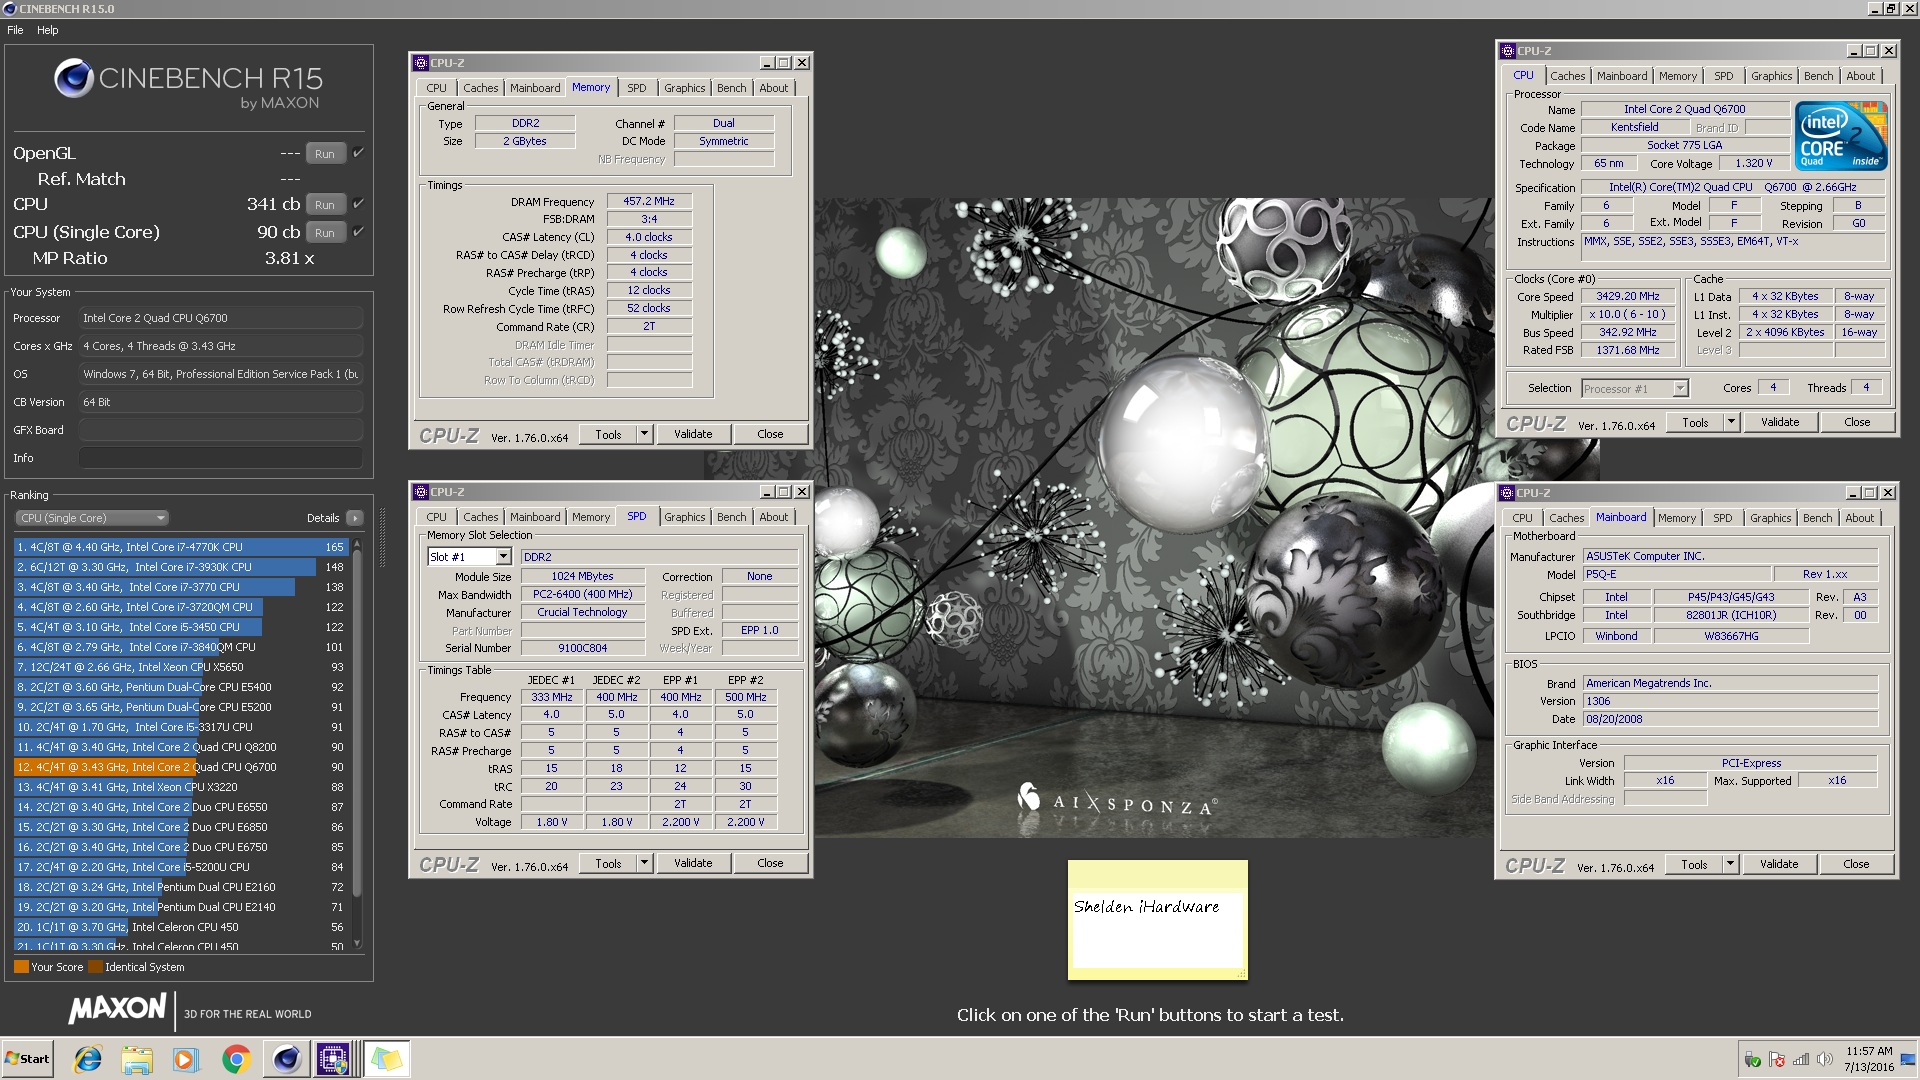The width and height of the screenshot is (1920, 1080).
Task: Open Internet Explorer from the taskbar
Action: coord(88,1059)
